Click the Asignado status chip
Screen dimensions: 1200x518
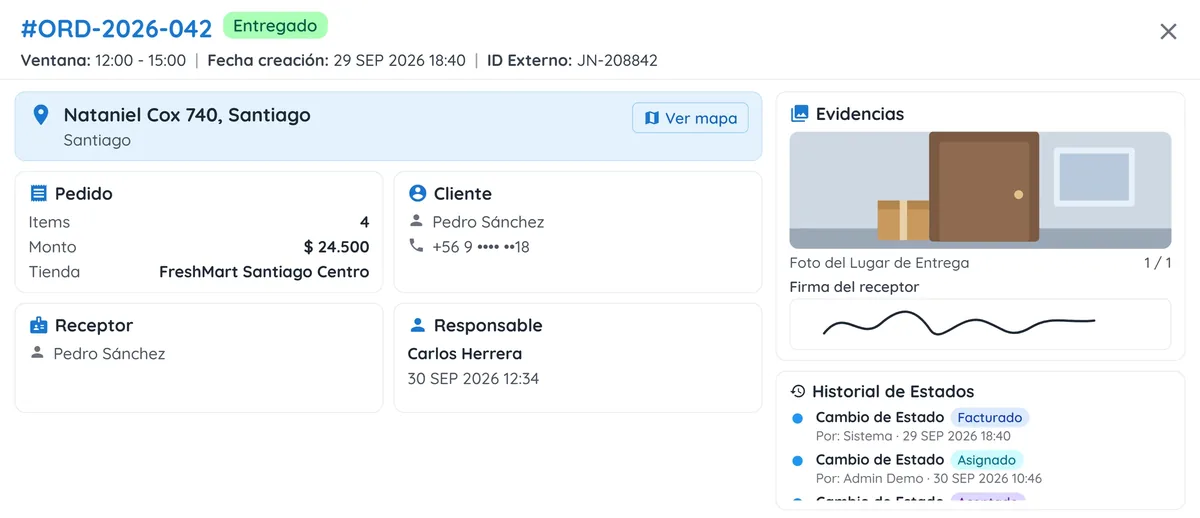point(987,460)
